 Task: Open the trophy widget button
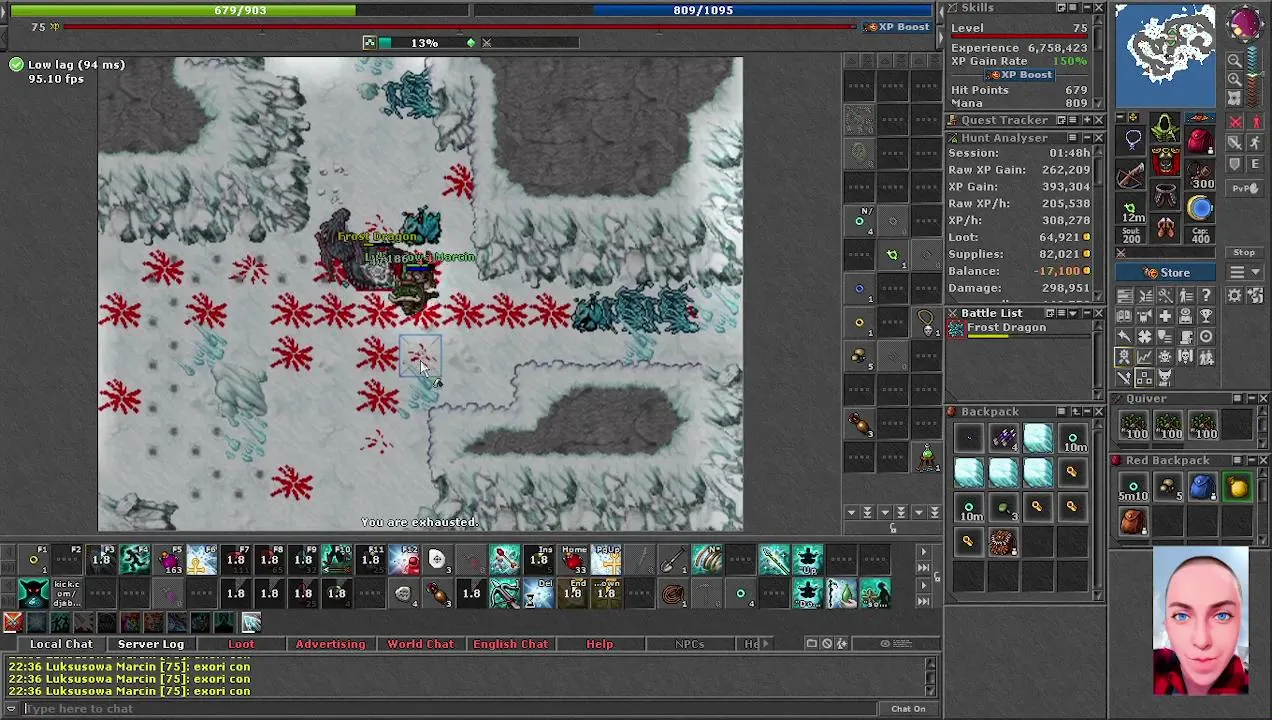click(x=1206, y=316)
